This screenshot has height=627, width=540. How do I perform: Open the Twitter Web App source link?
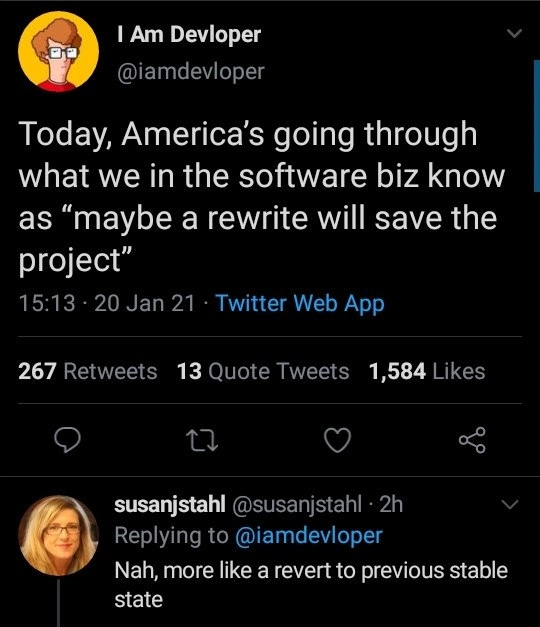click(300, 303)
